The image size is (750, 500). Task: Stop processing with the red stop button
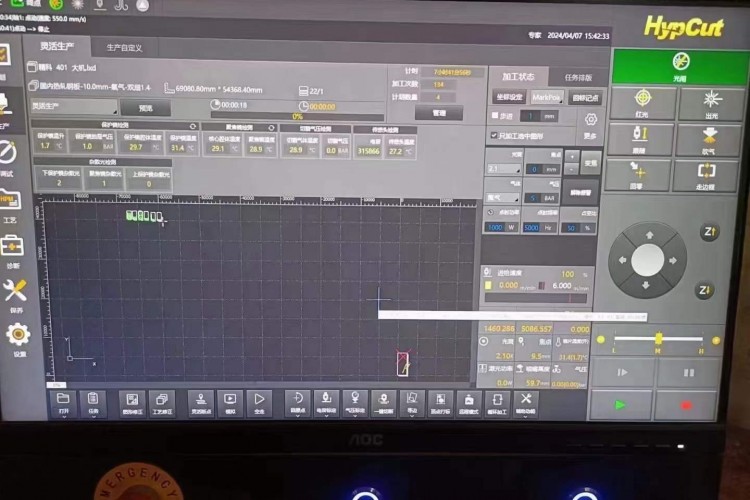coord(686,406)
